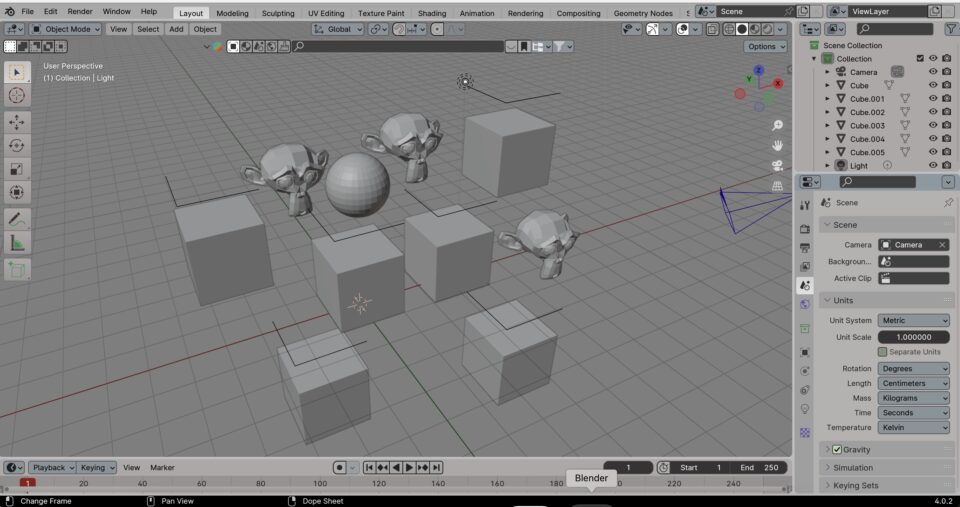Expand the Simulation panel
This screenshot has height=507, width=960.
click(x=852, y=467)
